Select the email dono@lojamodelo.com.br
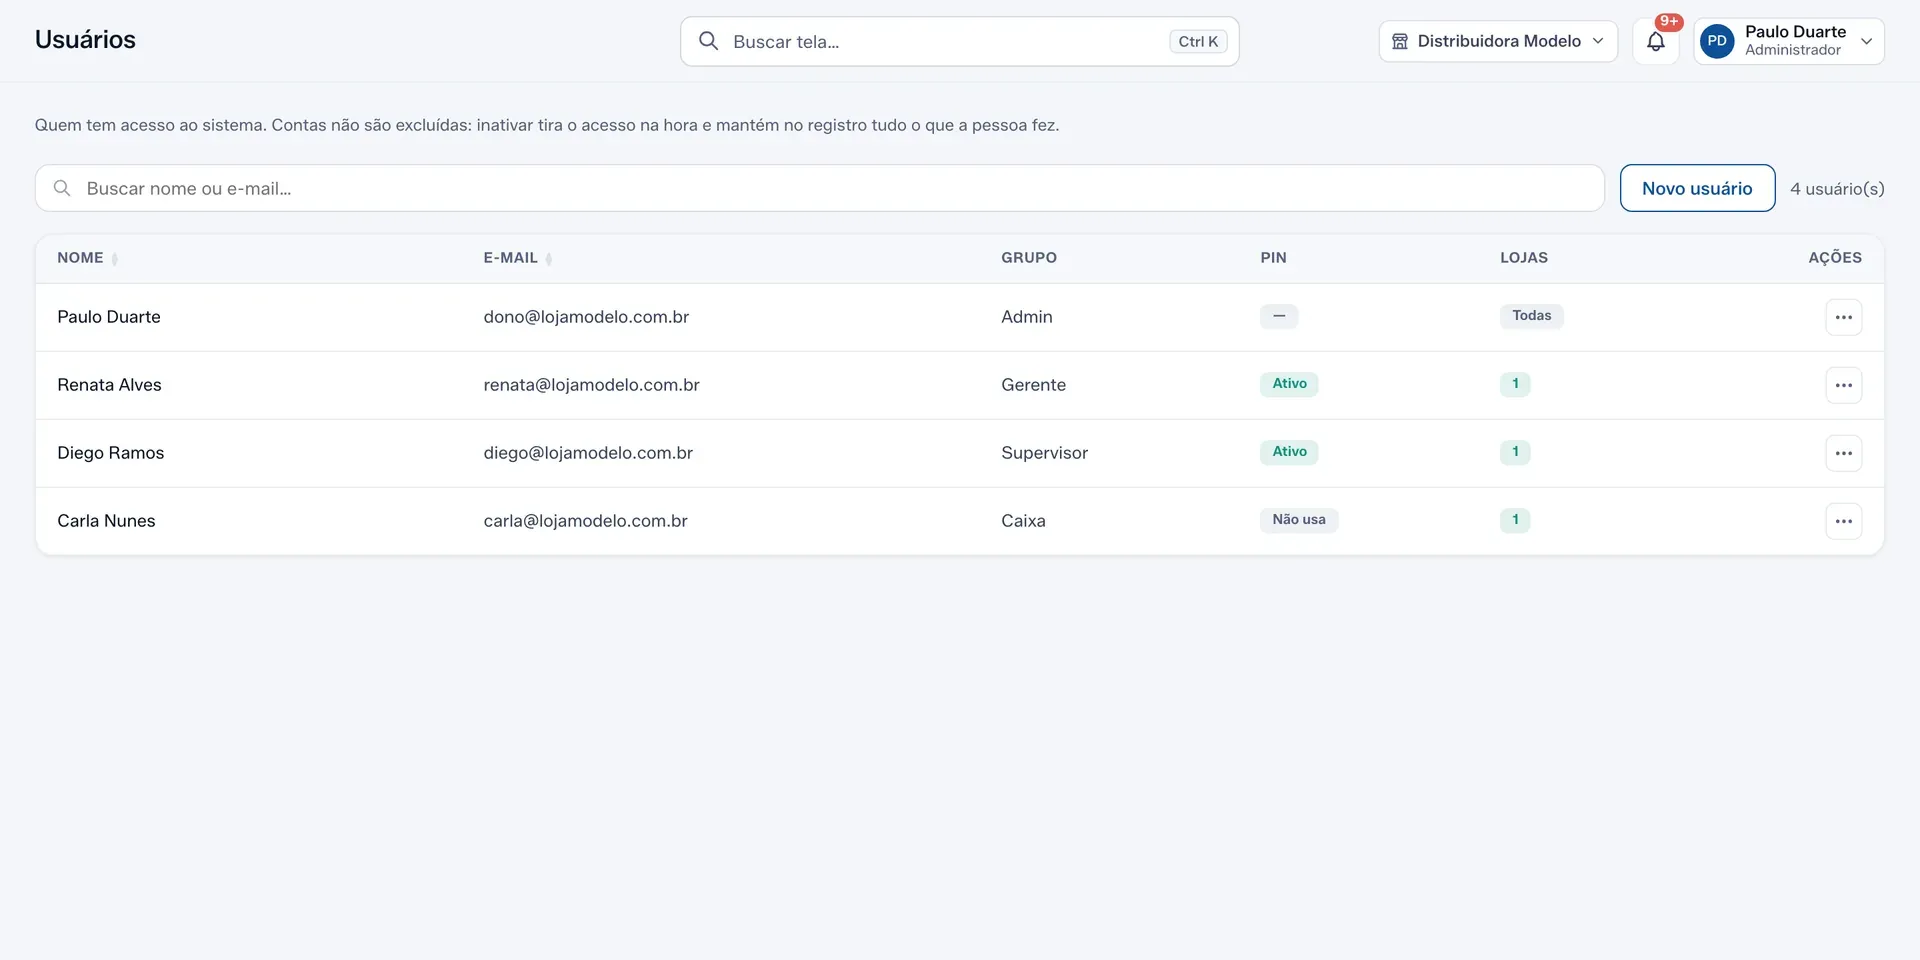The height and width of the screenshot is (960, 1920). pyautogui.click(x=586, y=317)
